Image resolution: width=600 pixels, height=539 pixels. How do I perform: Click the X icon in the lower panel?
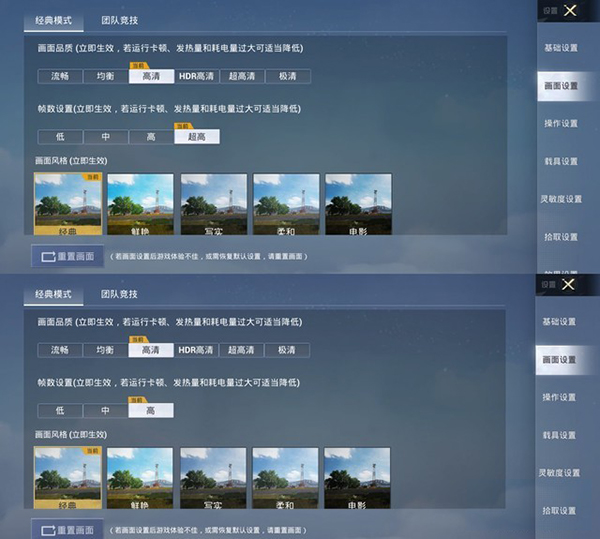pos(569,285)
